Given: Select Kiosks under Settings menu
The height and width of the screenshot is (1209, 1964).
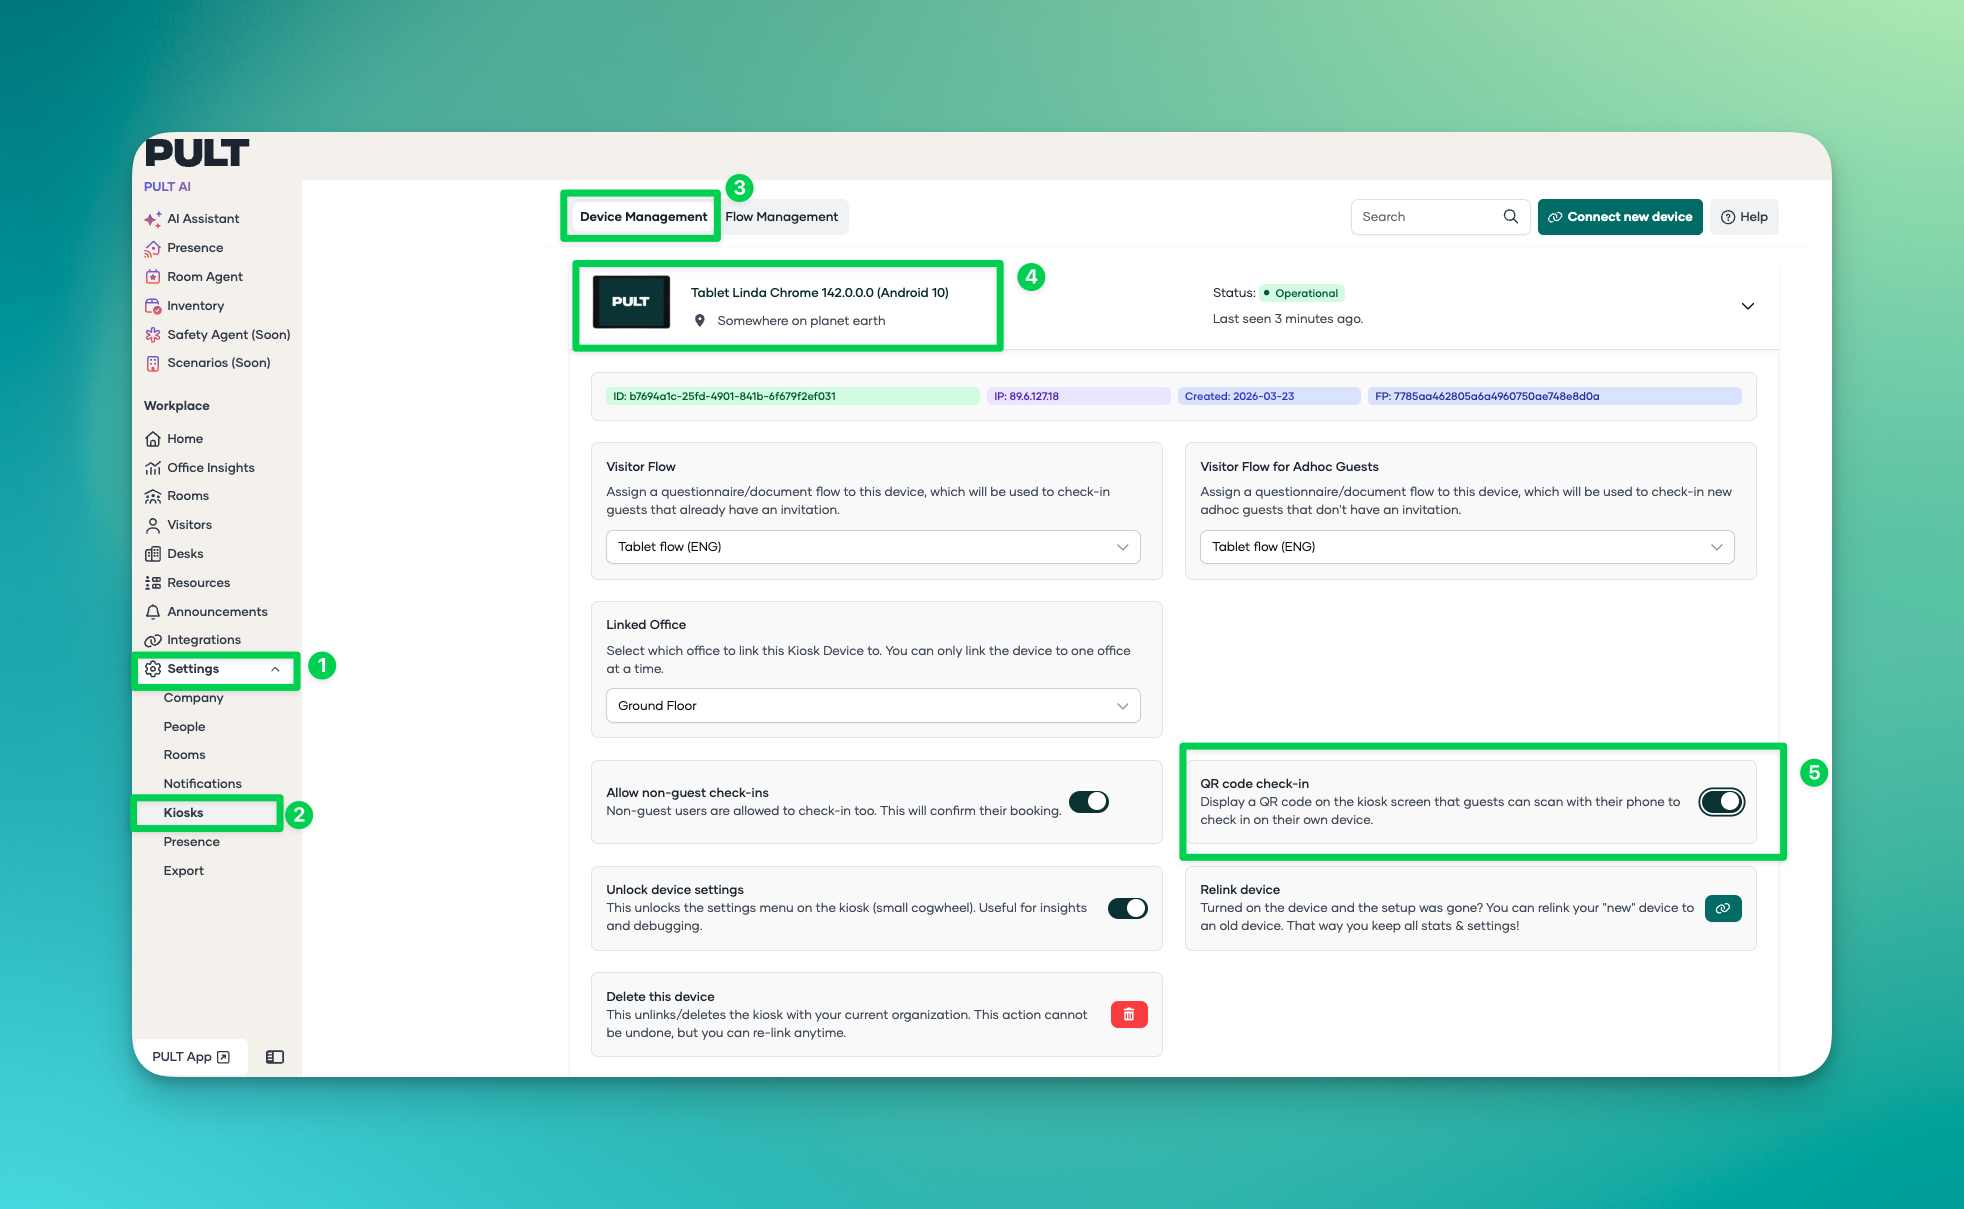Looking at the screenshot, I should tap(184, 813).
